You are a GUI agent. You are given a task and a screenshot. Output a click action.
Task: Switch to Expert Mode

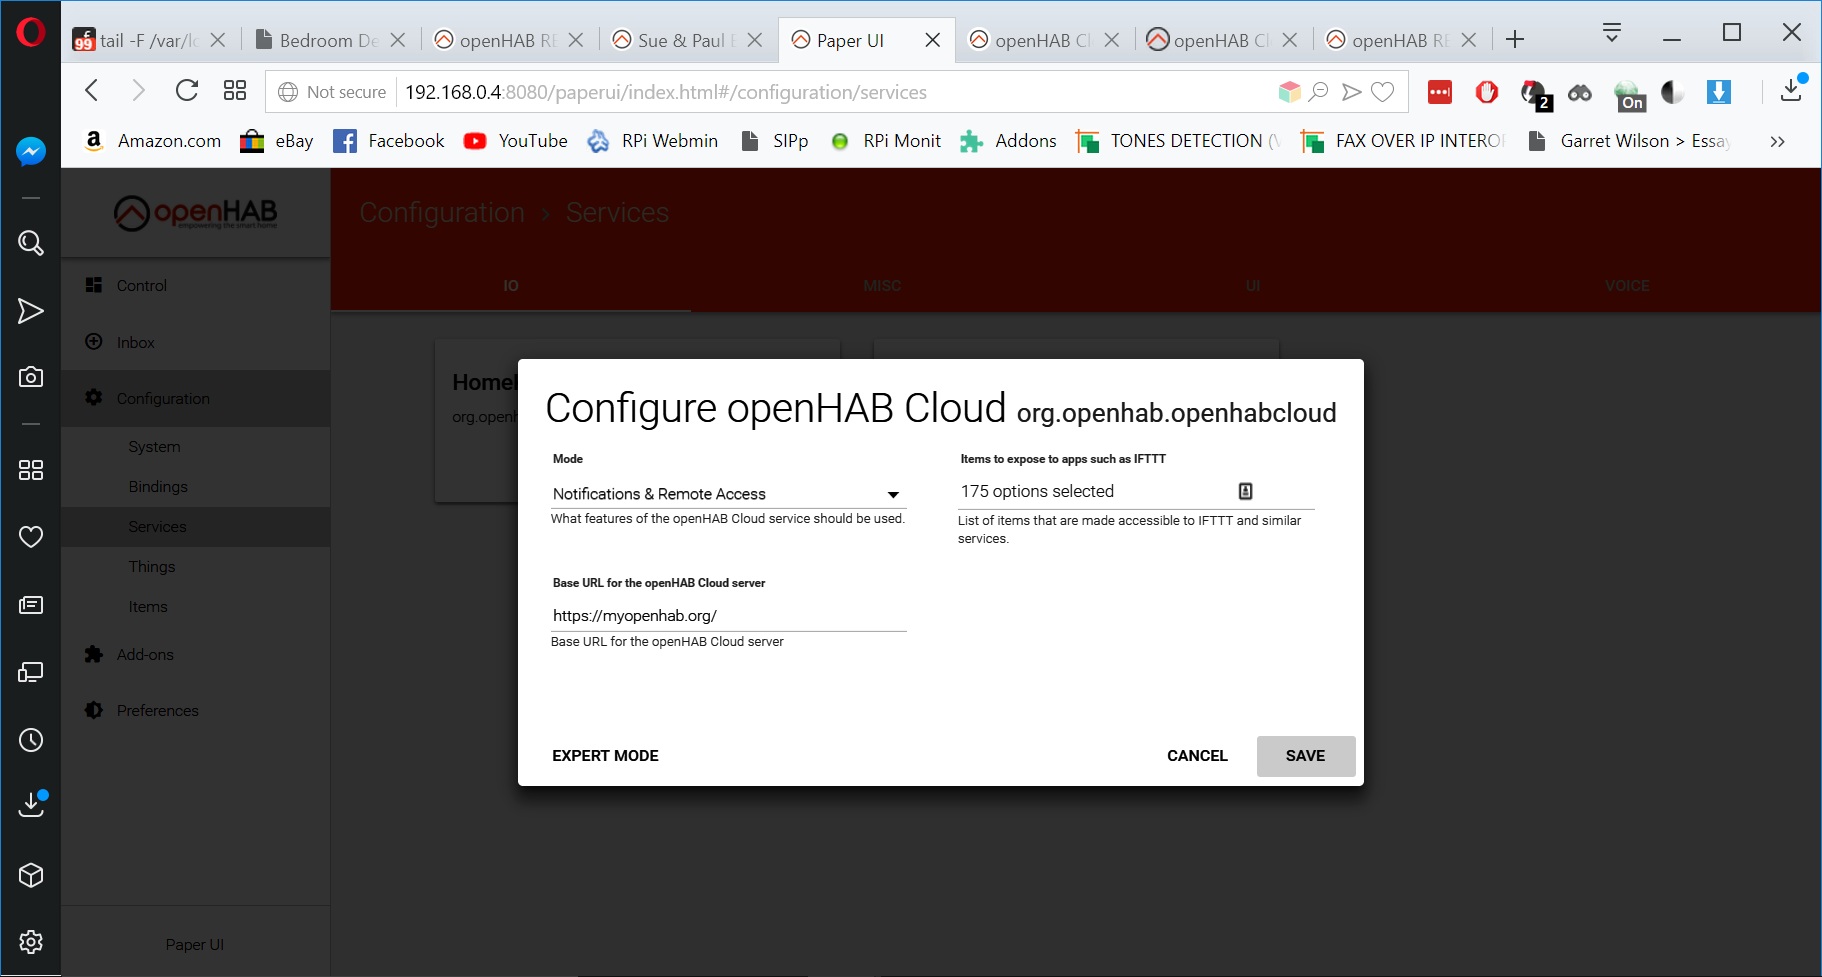(605, 756)
